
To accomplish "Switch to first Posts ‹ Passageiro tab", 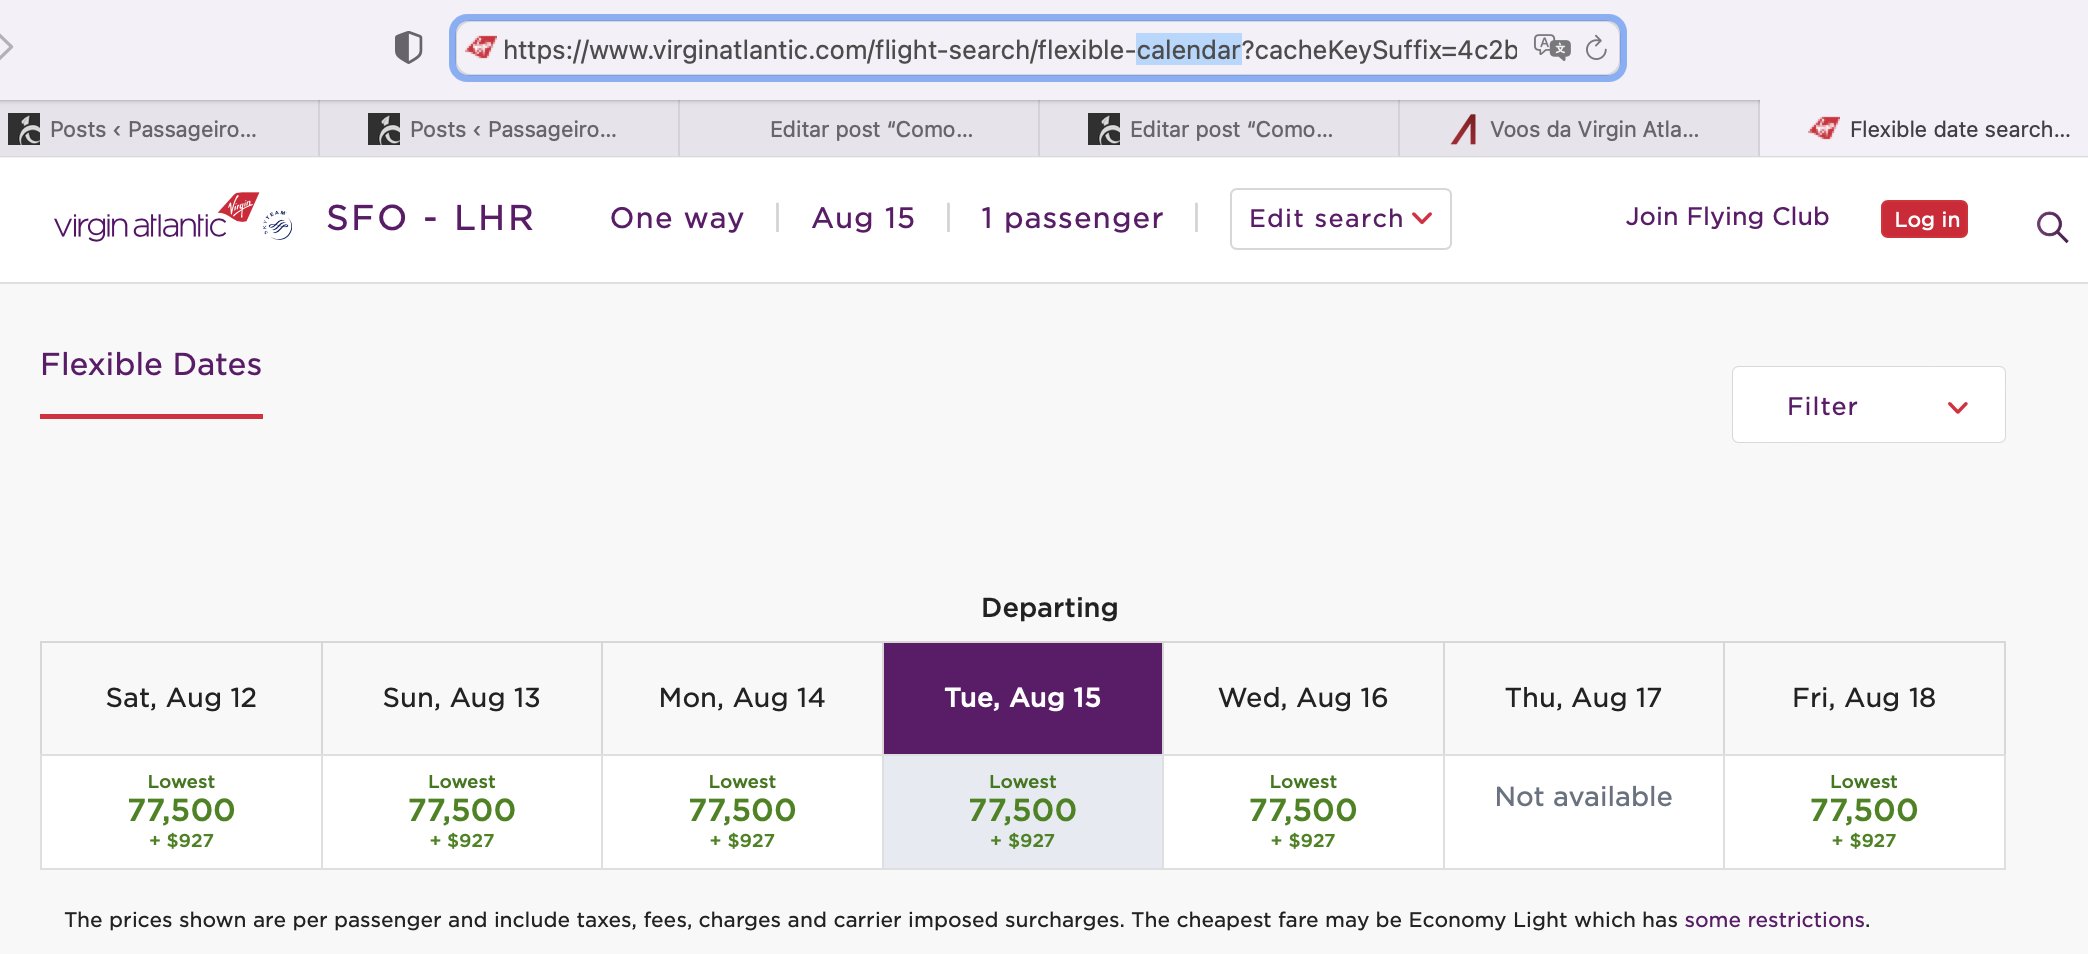I will click(159, 129).
